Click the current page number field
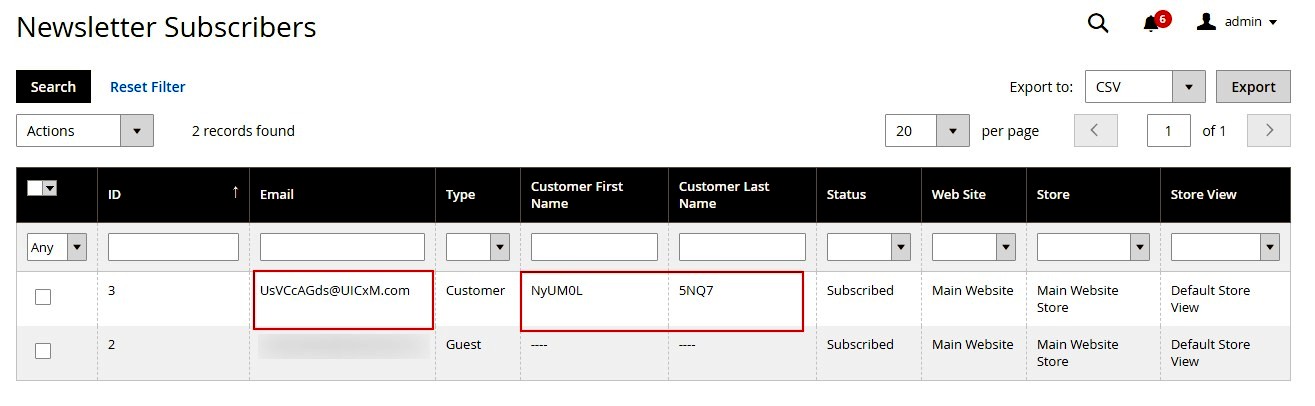Screen dimensions: 1315x406 [x=1168, y=131]
